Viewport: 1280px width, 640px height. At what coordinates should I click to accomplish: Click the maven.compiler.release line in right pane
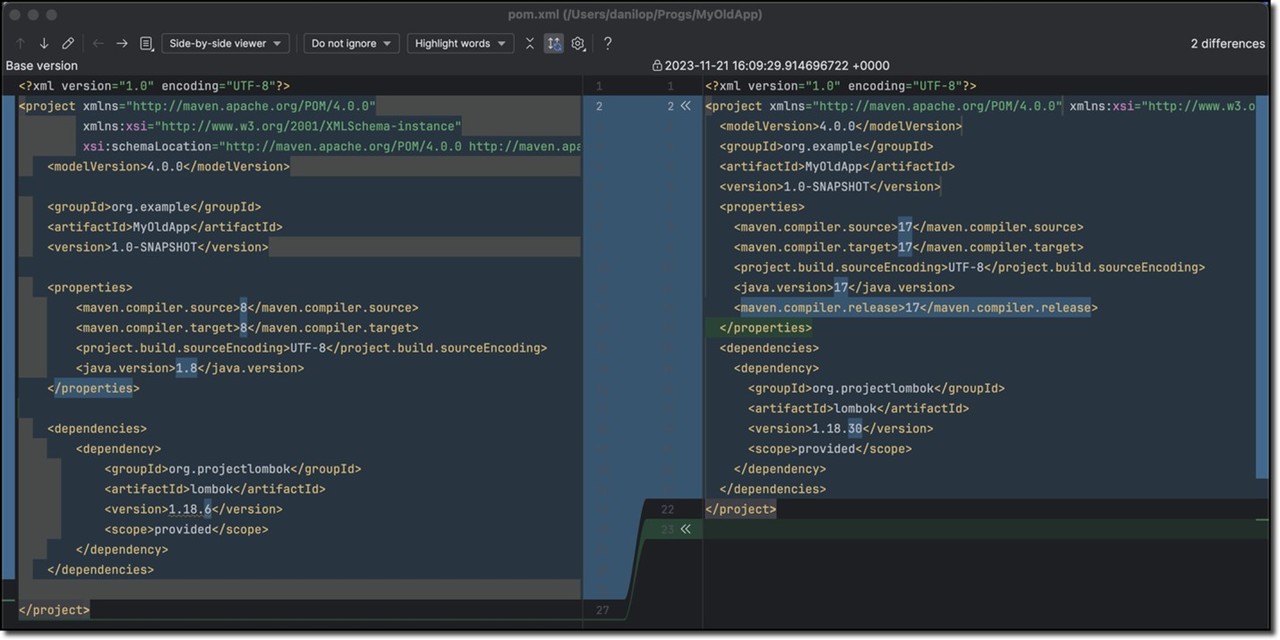pos(915,308)
